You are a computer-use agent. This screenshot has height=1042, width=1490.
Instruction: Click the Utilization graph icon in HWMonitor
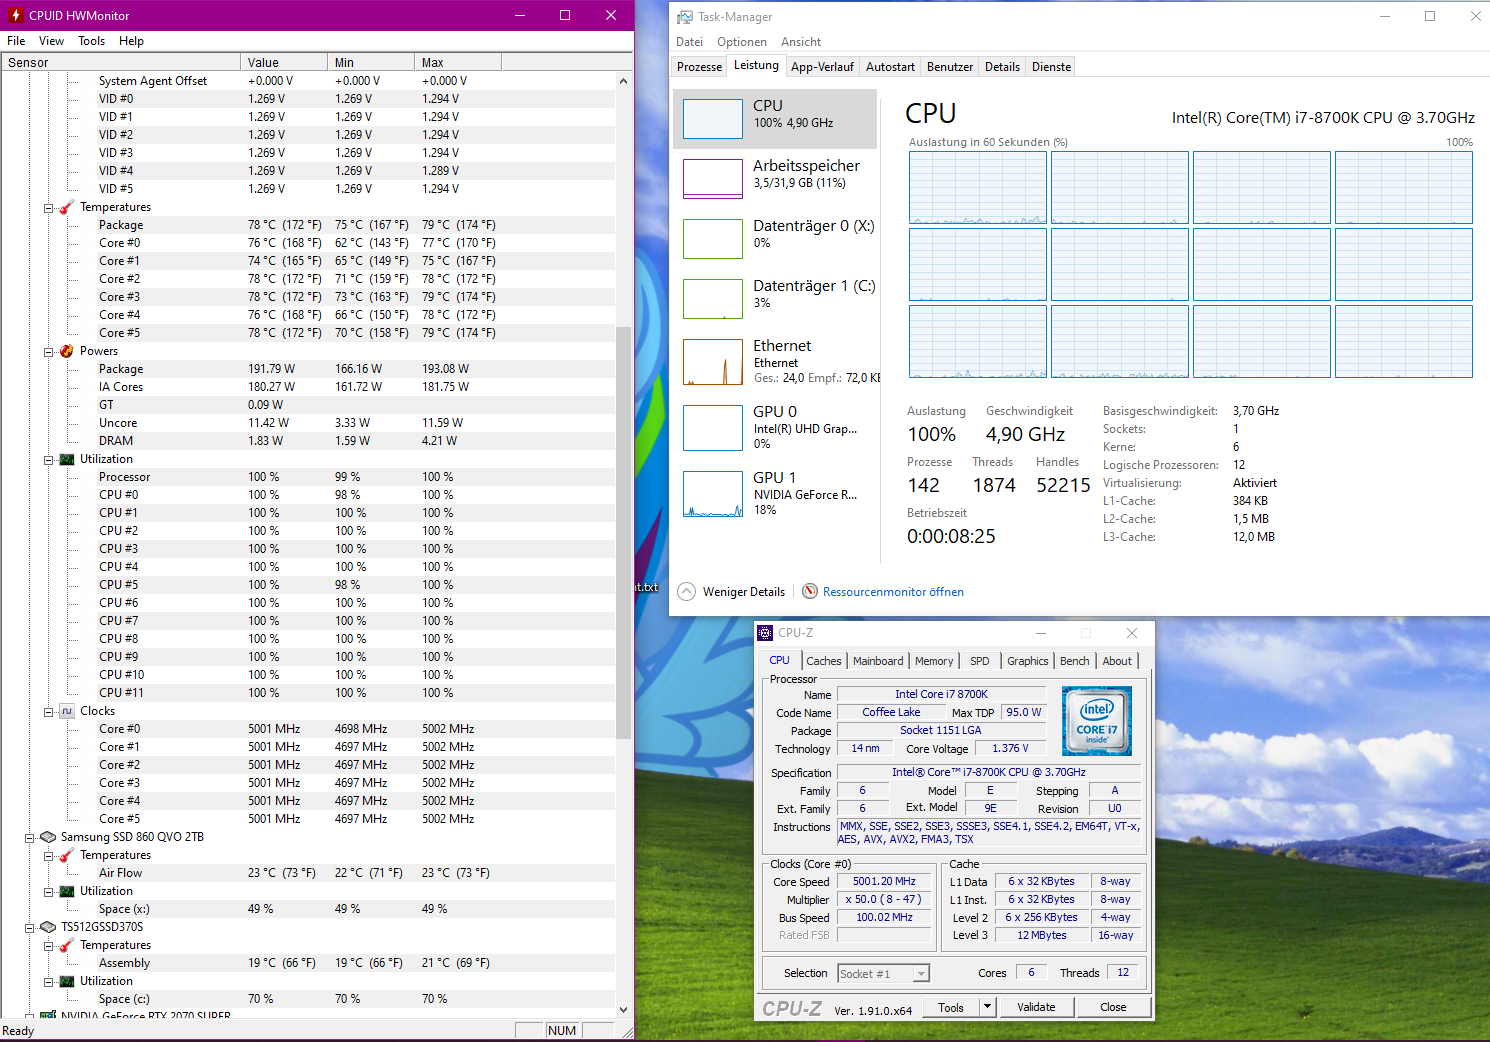[66, 459]
